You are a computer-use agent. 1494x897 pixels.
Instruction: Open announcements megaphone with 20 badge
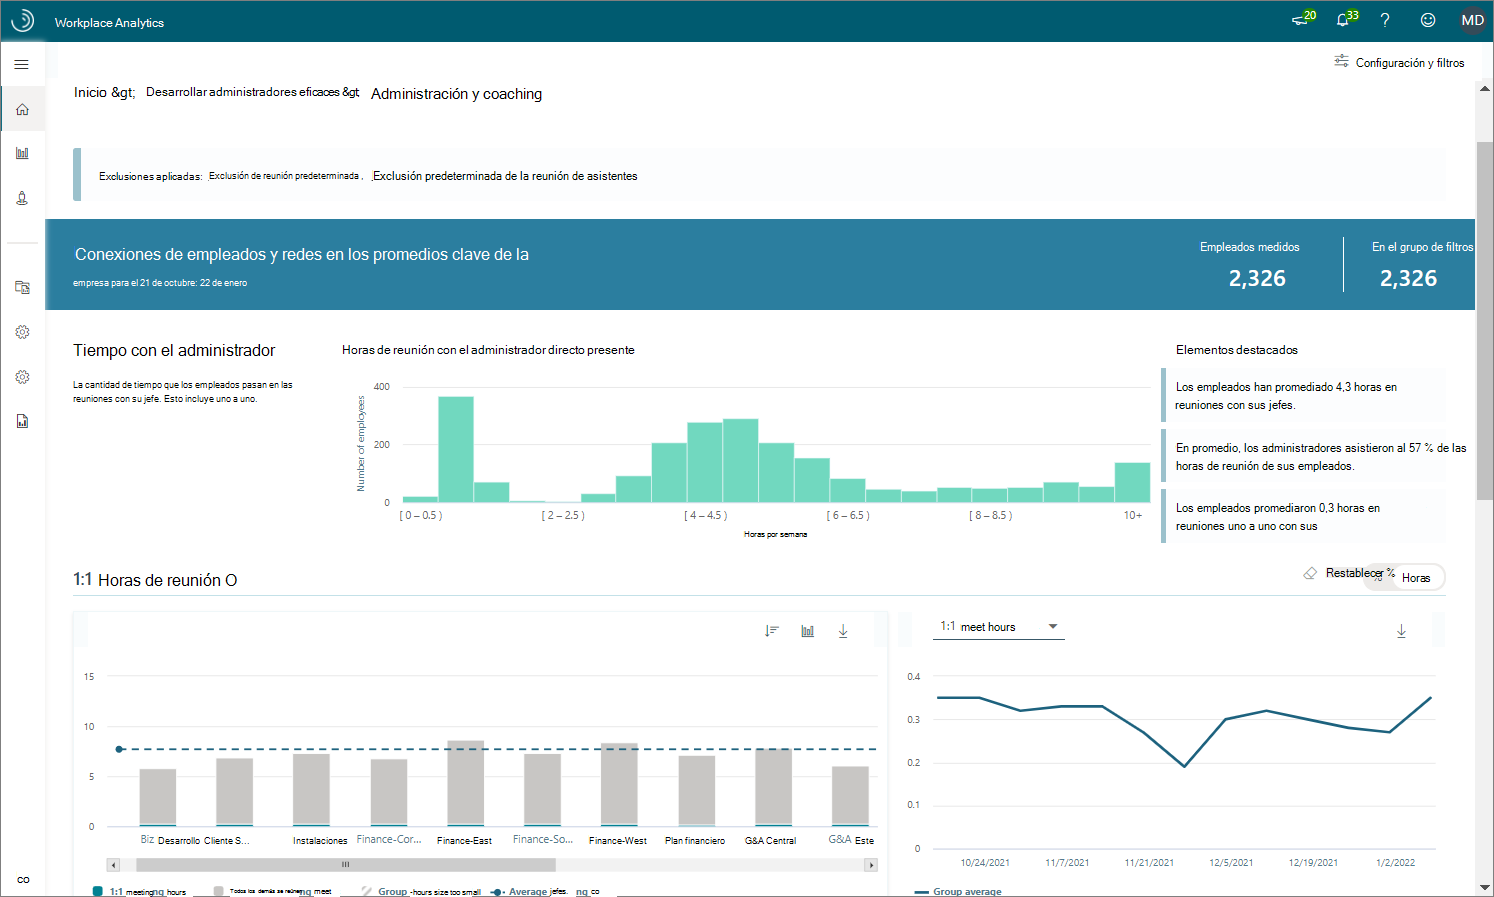tap(1303, 19)
